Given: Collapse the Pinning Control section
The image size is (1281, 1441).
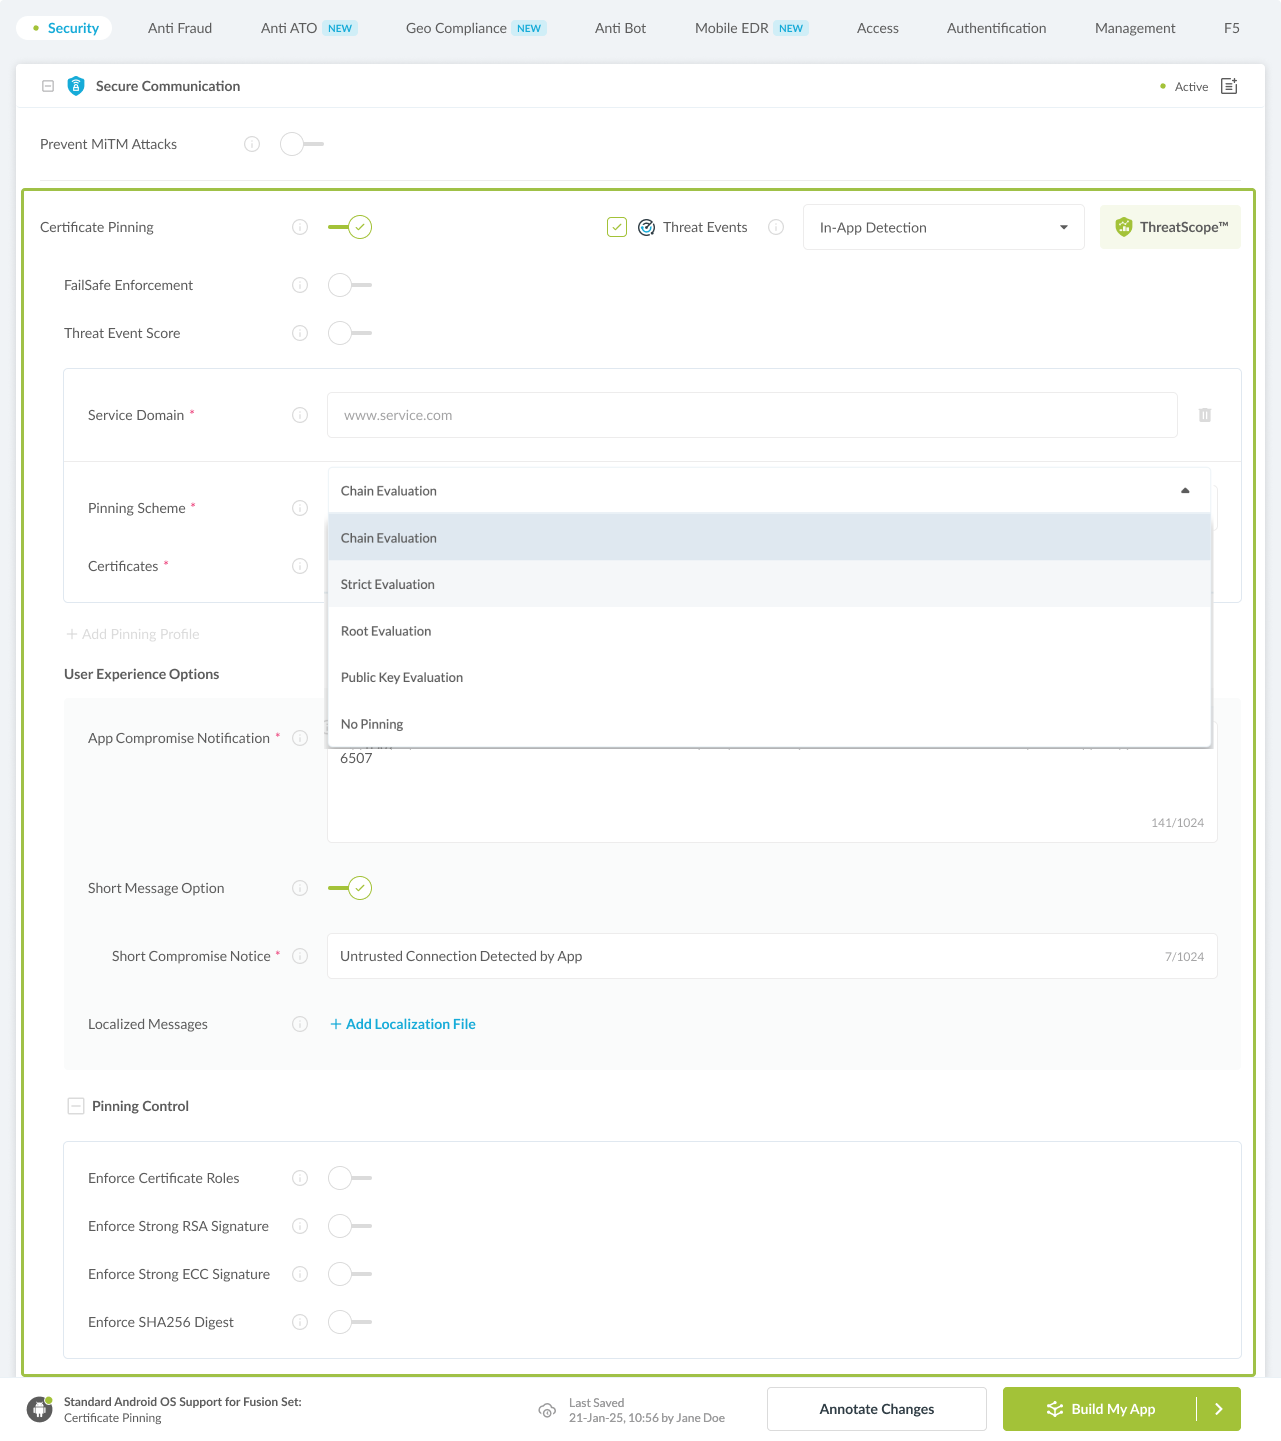Looking at the screenshot, I should (x=76, y=1106).
